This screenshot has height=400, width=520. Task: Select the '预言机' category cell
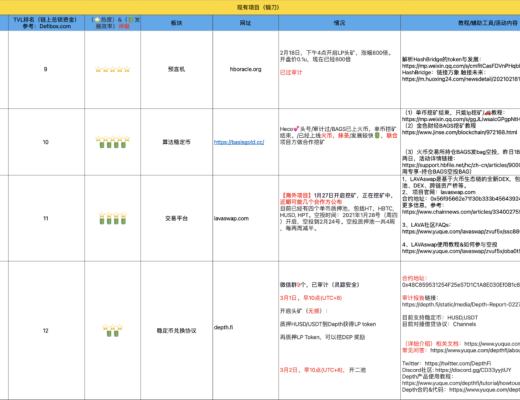176,69
